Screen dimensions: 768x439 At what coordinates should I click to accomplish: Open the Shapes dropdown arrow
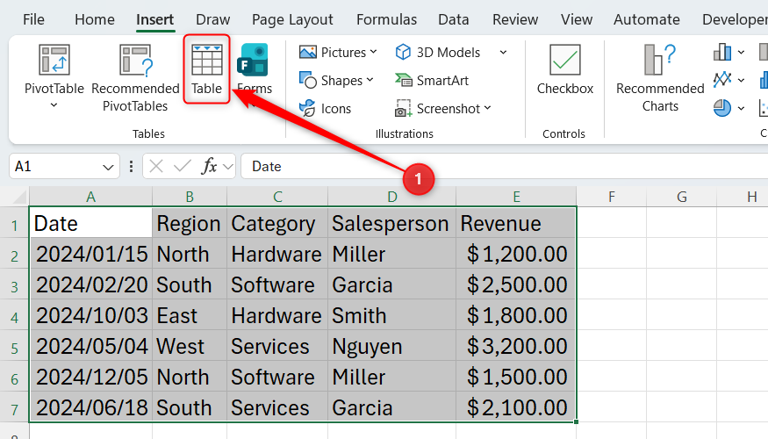coord(370,79)
